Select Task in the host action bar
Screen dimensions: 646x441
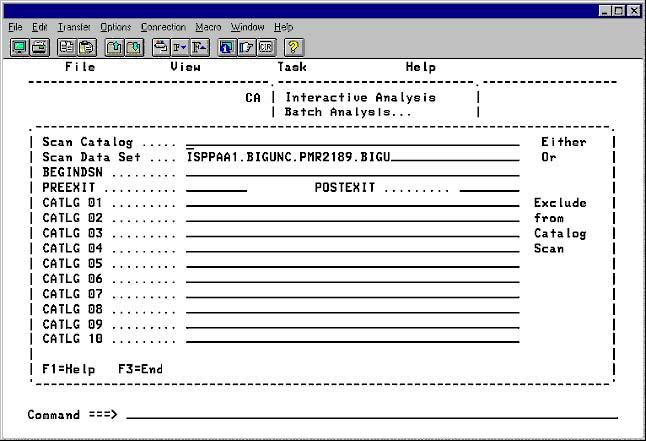pos(292,67)
